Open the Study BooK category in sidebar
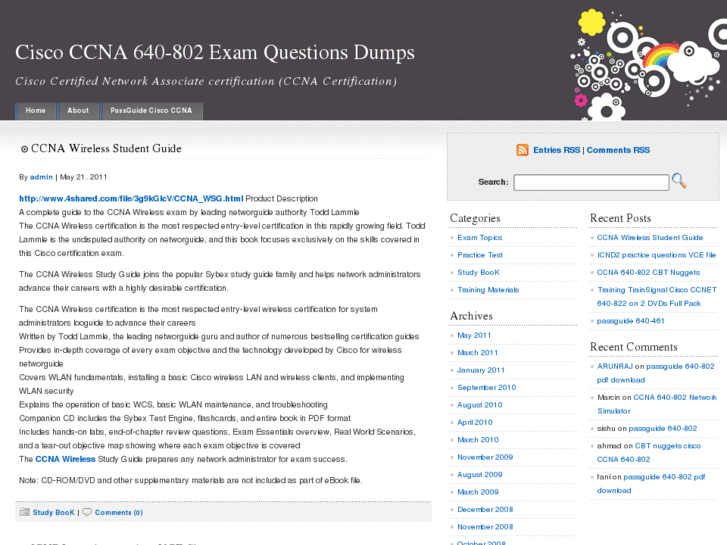 pyautogui.click(x=478, y=272)
